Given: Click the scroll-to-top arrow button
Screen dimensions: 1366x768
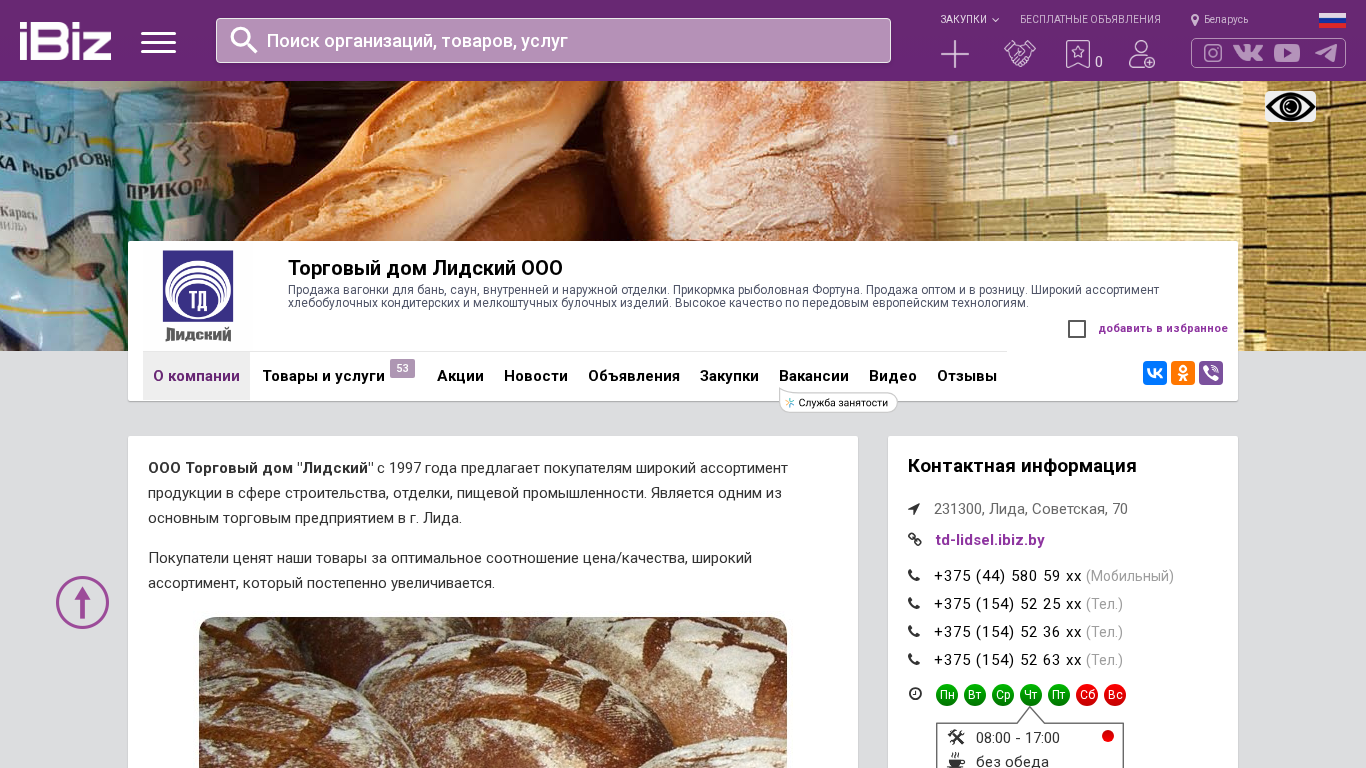Looking at the screenshot, I should click(x=82, y=602).
